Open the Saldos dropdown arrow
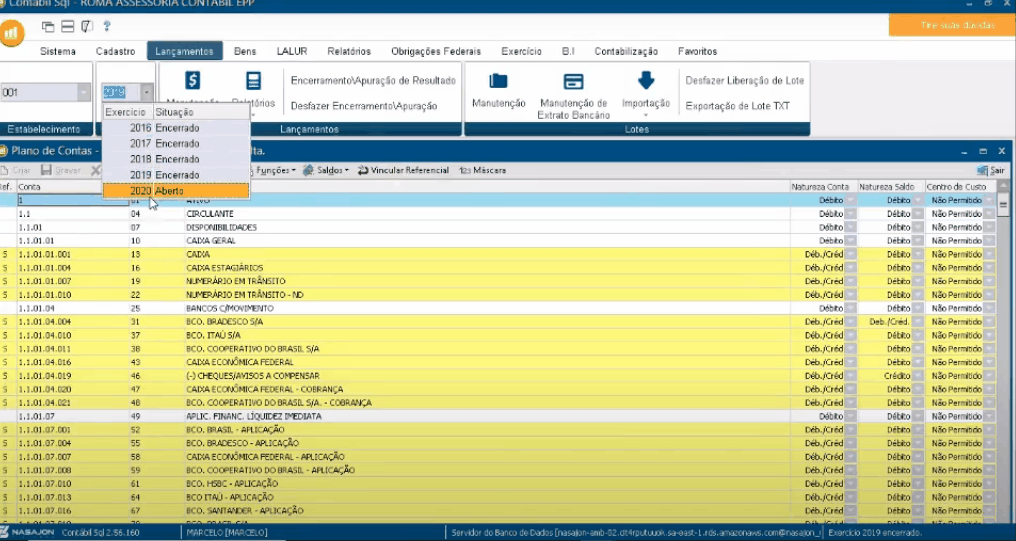1016x541 pixels. [346, 170]
